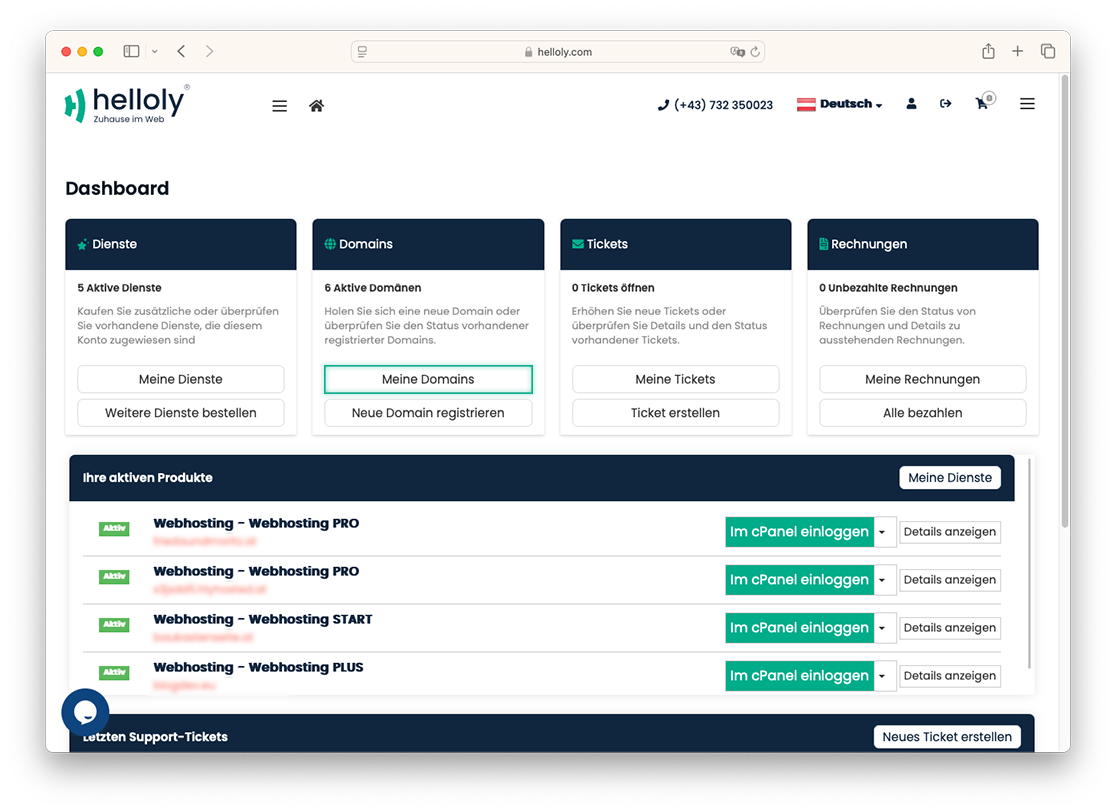This screenshot has width=1115, height=811.
Task: Click Neues Ticket erstellen button
Action: pyautogui.click(x=946, y=737)
